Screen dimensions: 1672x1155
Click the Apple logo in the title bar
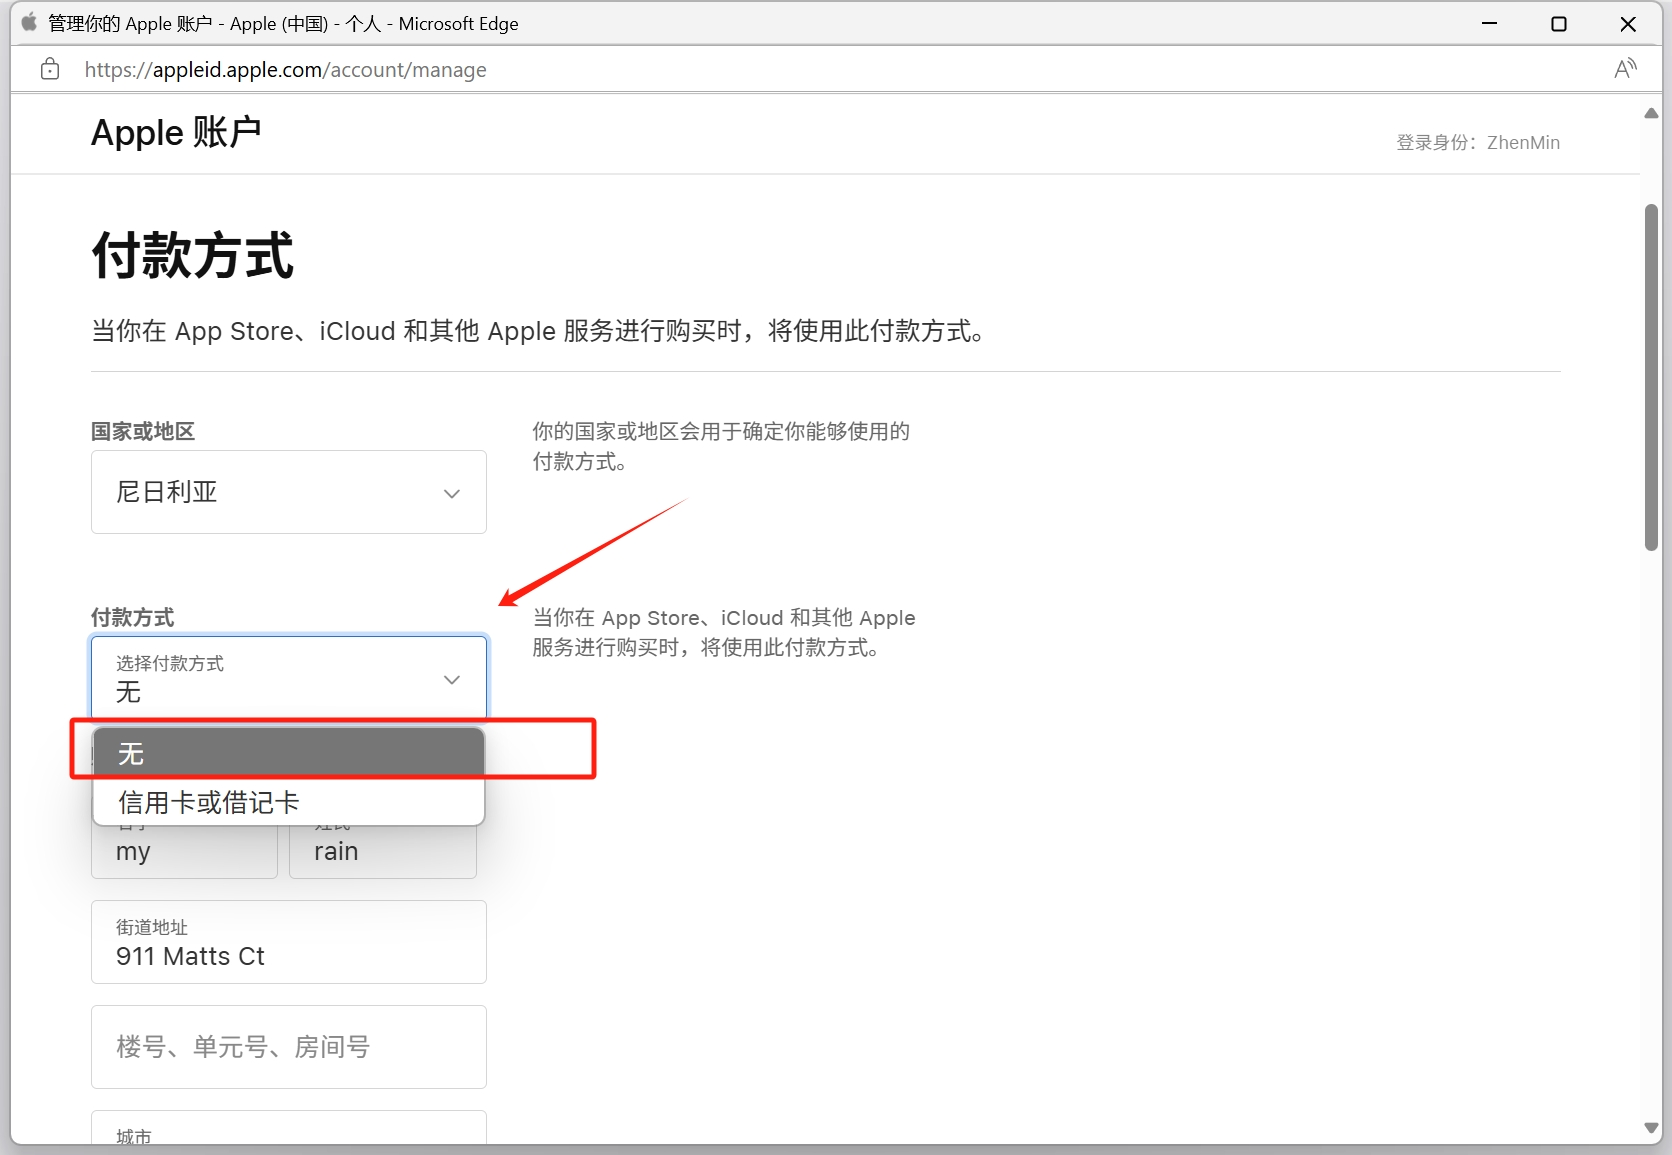point(29,22)
